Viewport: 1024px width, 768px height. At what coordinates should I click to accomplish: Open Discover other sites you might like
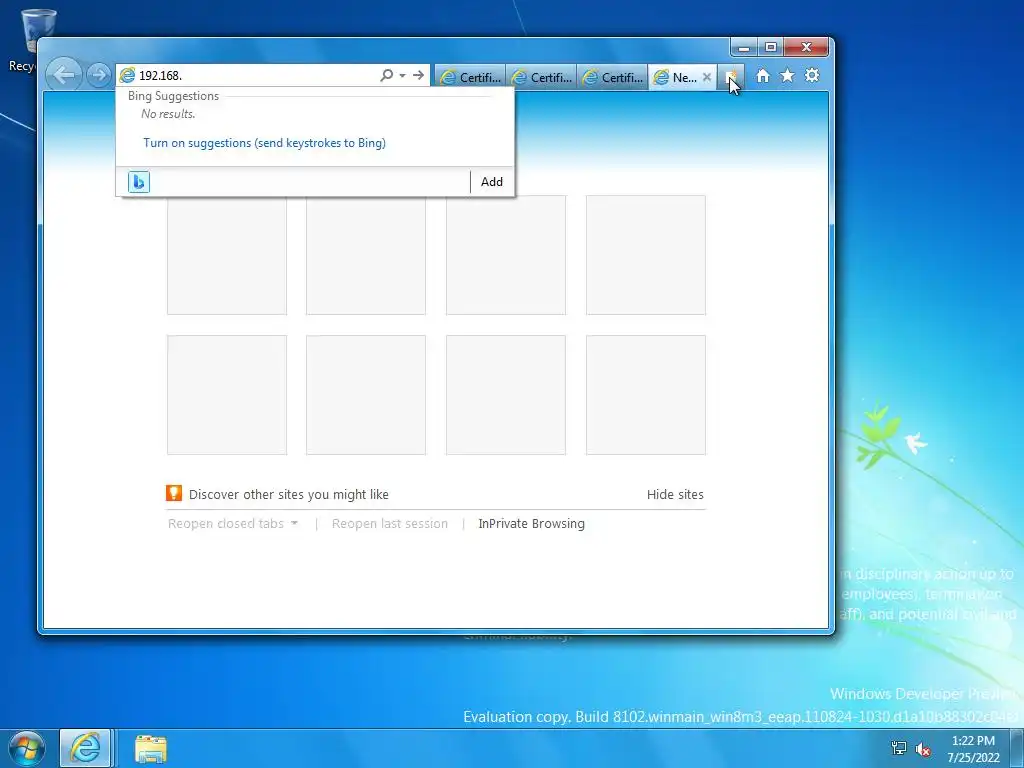coord(289,494)
